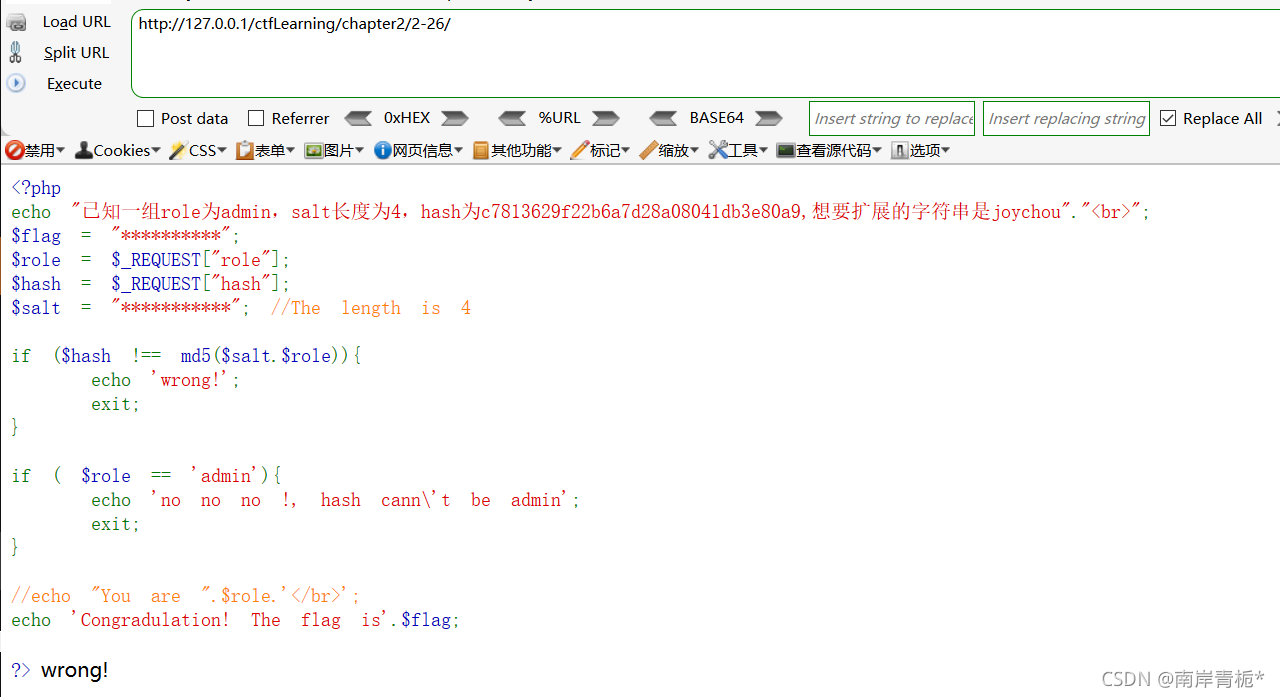Screen dimensions: 1280x697
Task: Click the pen icon by 标记
Action: [580, 150]
